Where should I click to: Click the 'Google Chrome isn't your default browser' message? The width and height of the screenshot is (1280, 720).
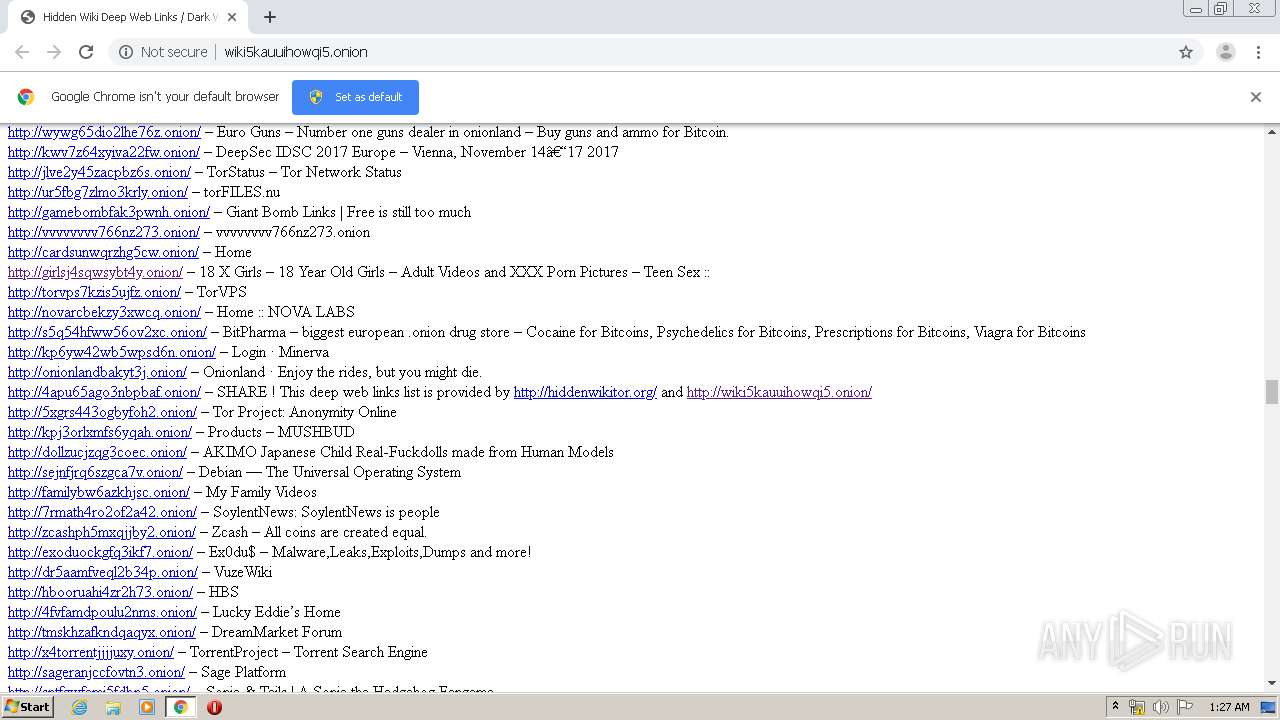165,97
